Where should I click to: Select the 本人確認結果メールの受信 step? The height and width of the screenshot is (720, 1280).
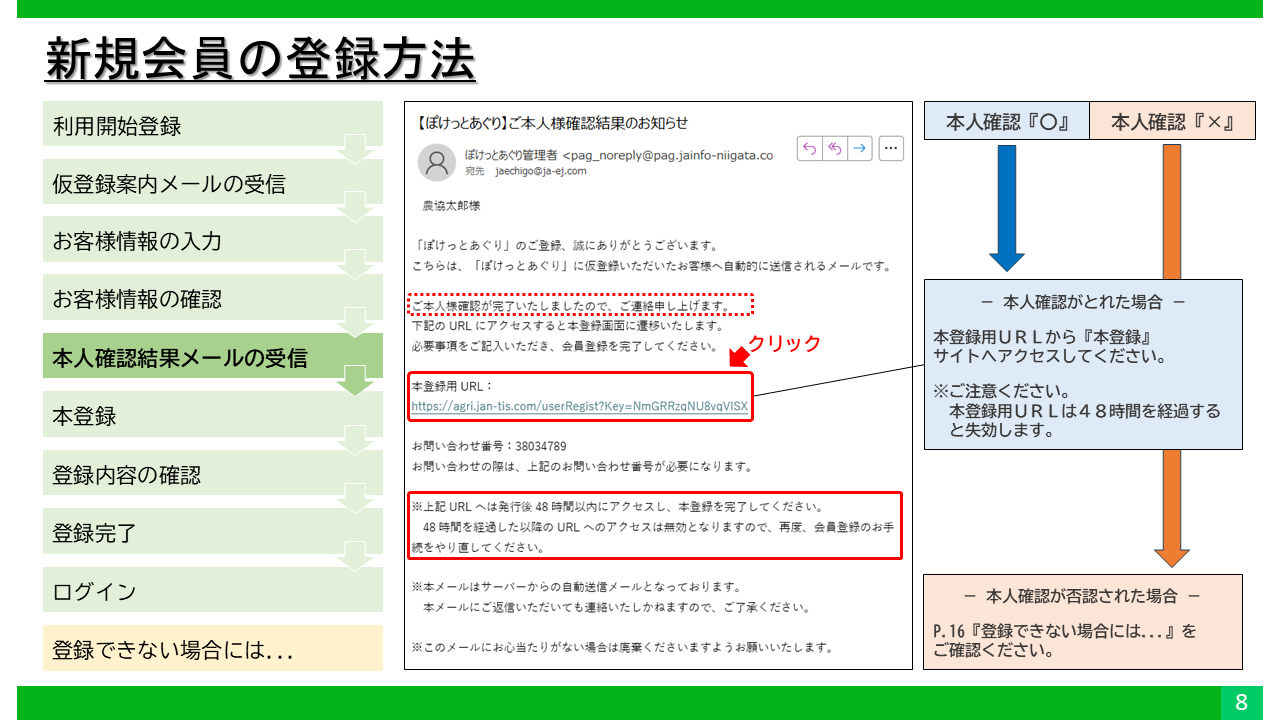pos(212,357)
